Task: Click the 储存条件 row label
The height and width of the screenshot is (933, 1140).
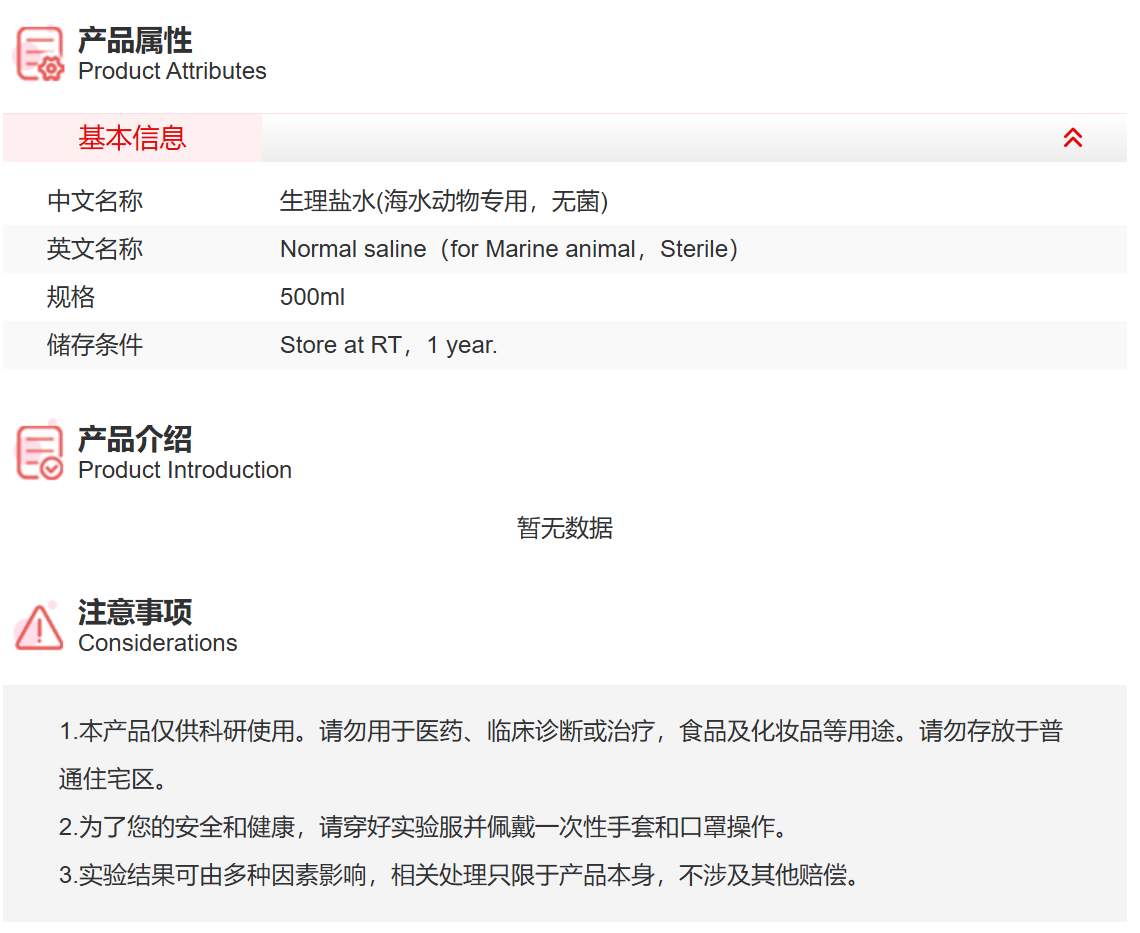Action: 95,345
